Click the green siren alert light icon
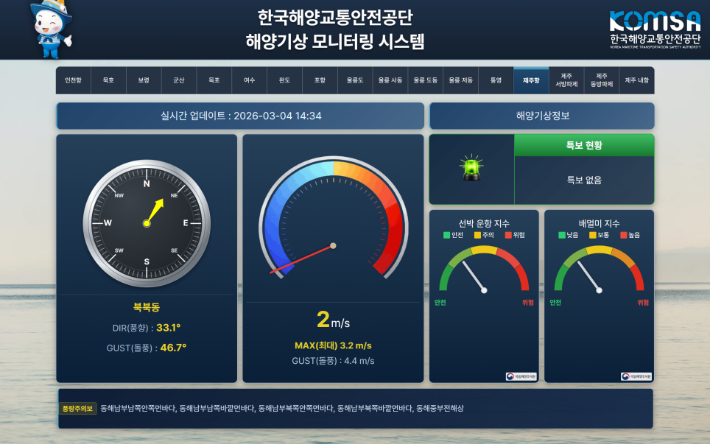The width and height of the screenshot is (710, 444). pos(470,168)
